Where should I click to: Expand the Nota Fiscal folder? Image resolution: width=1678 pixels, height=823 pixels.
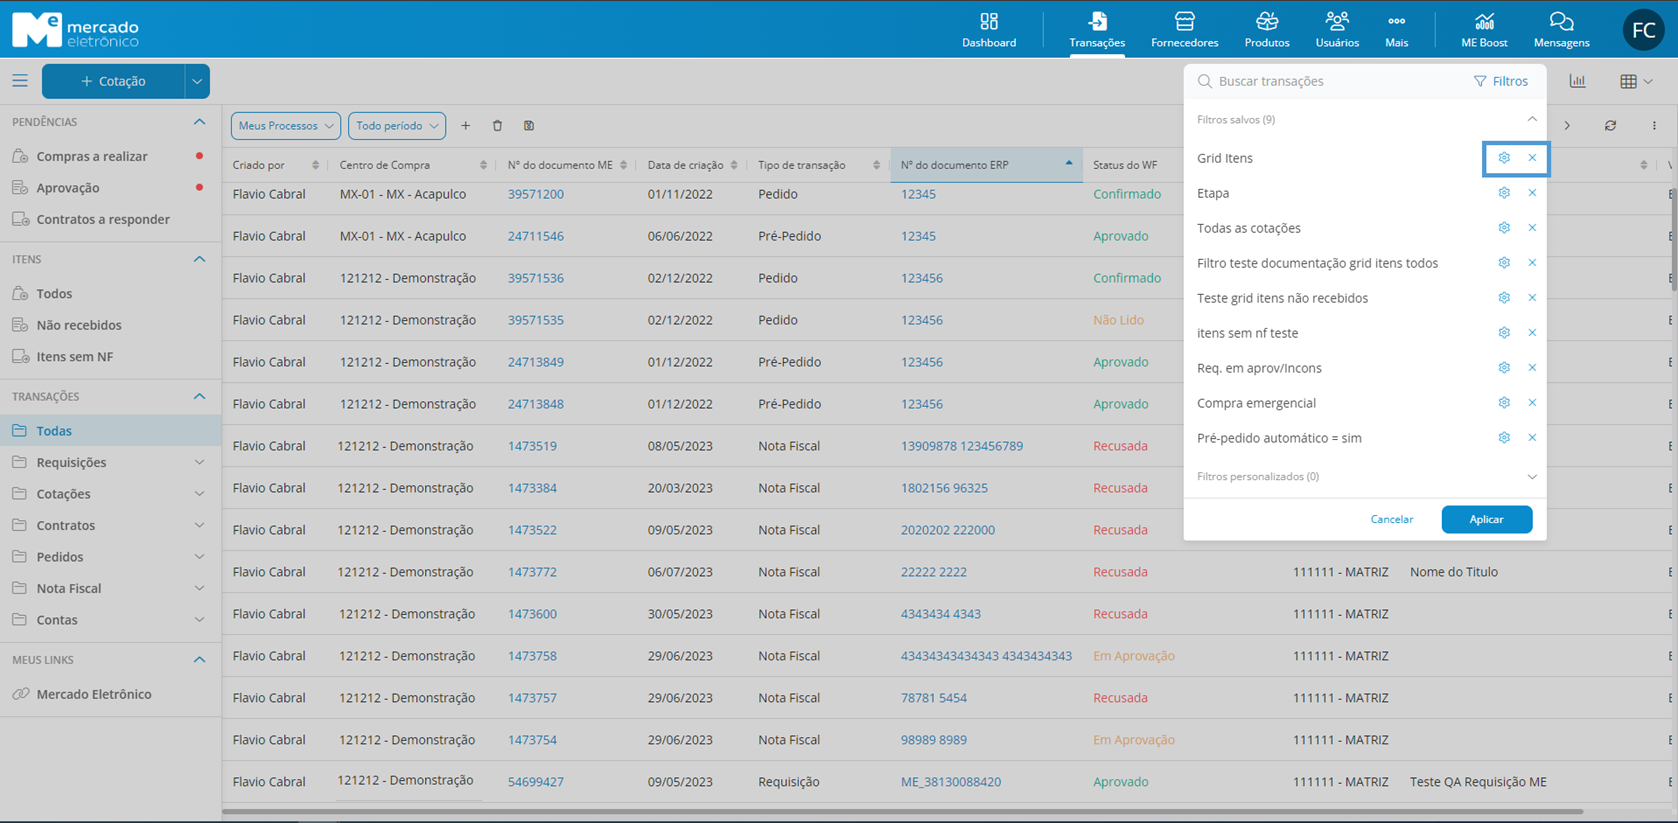point(199,589)
